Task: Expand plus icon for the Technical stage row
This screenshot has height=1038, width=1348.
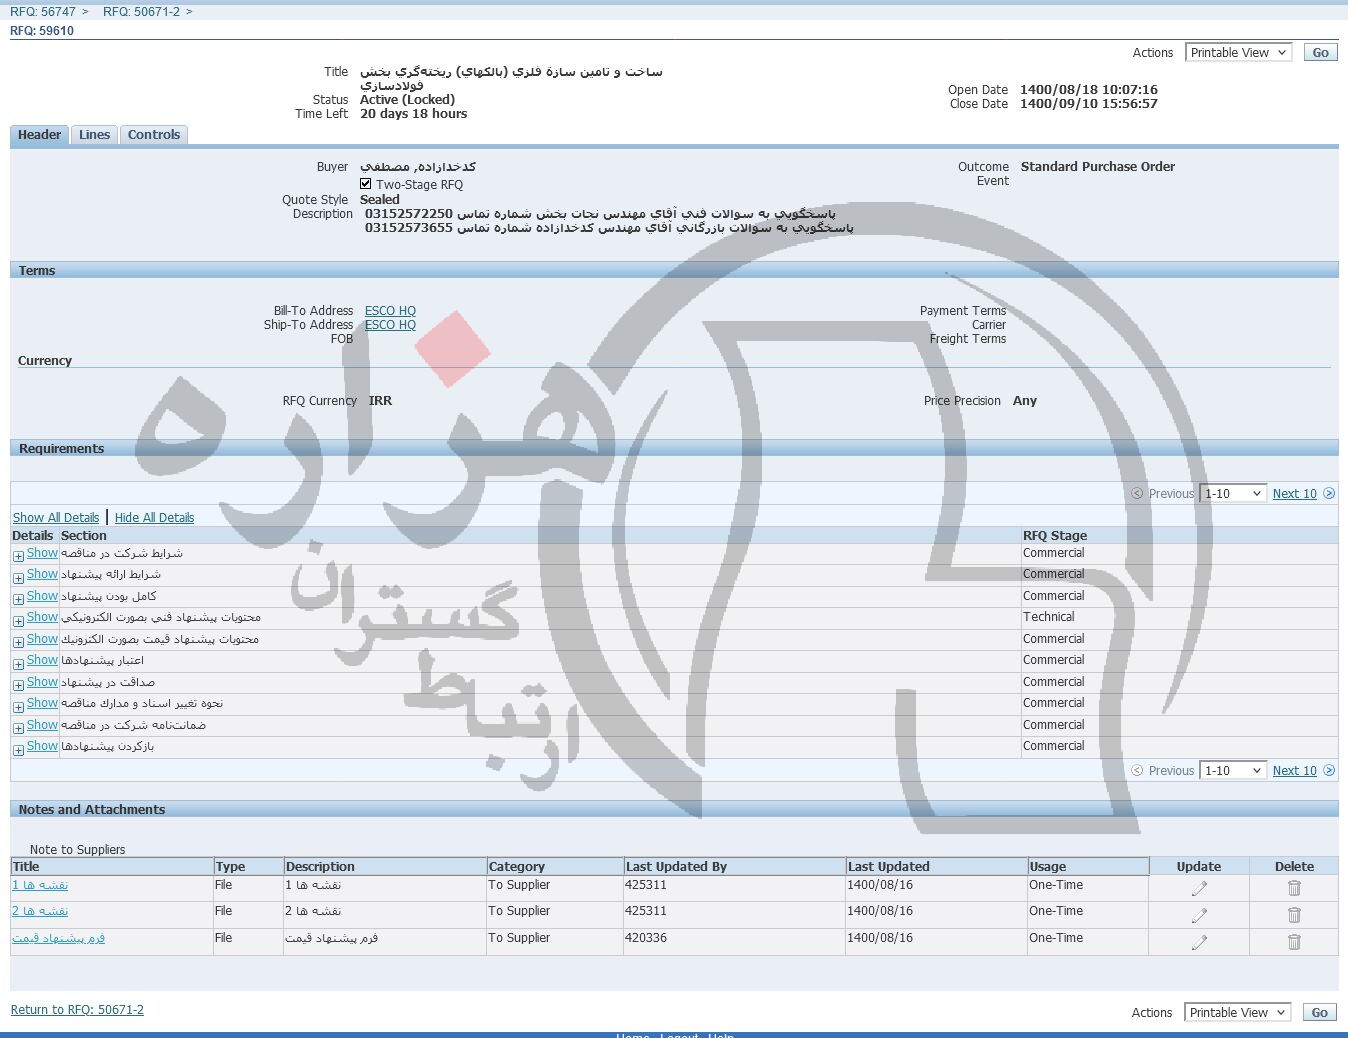Action: pos(18,621)
